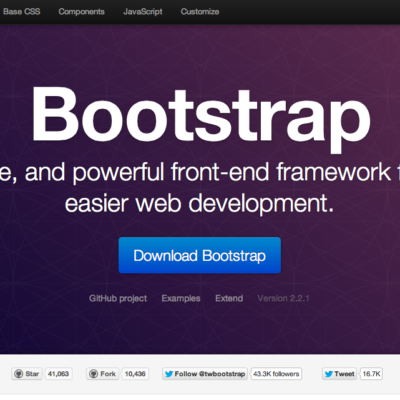Open the Components nav item
This screenshot has width=400, height=400.
point(81,12)
